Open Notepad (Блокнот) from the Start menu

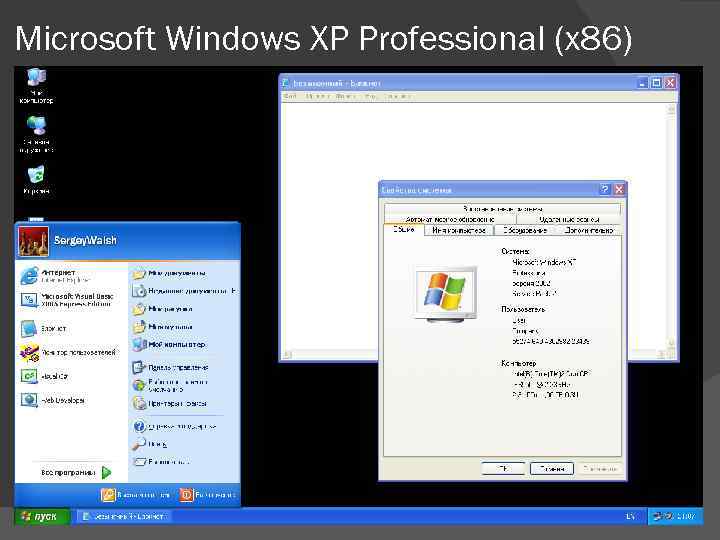(44, 328)
